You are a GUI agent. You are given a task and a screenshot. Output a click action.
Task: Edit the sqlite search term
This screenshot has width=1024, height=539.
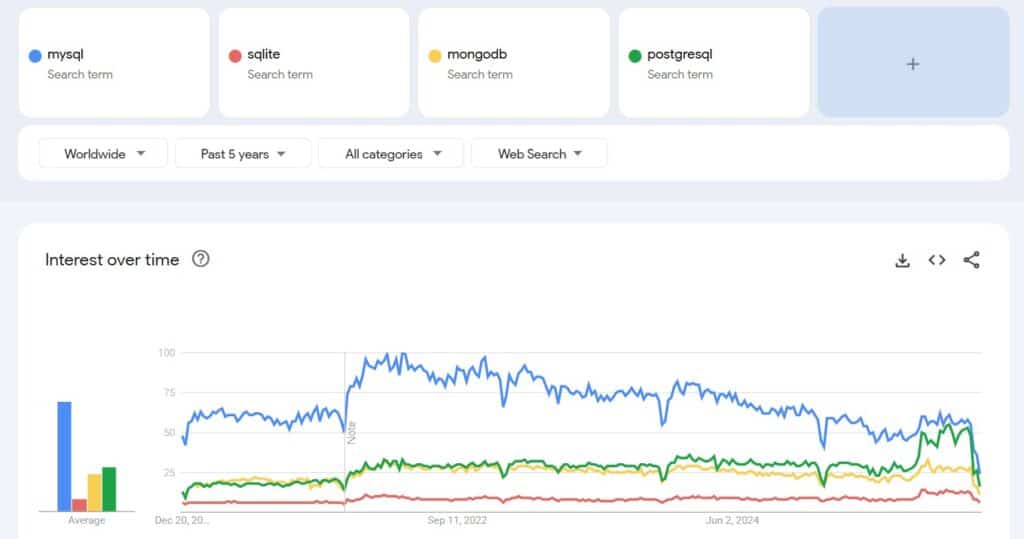(263, 55)
